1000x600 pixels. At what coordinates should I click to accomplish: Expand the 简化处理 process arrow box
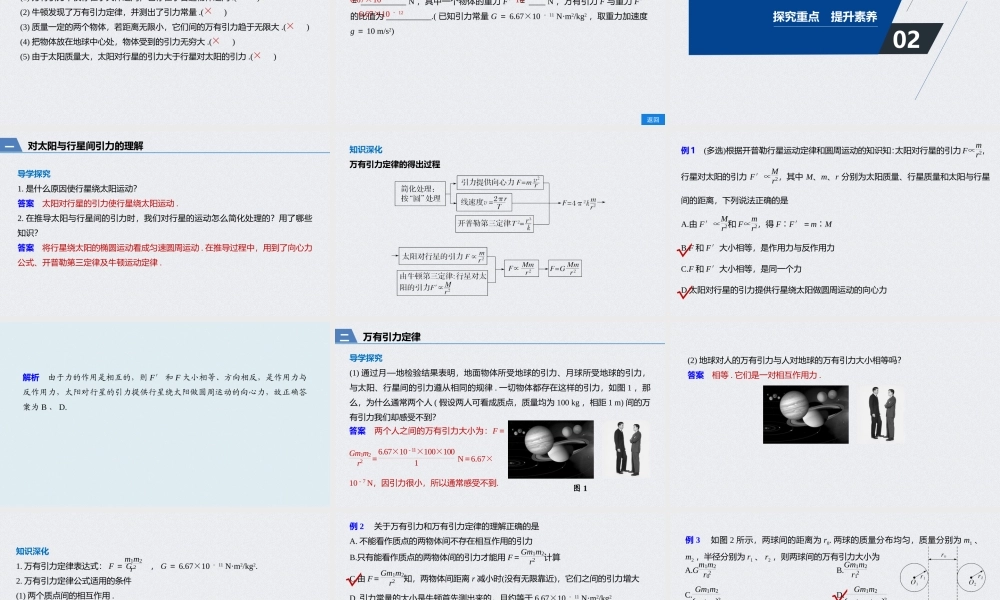[x=421, y=192]
